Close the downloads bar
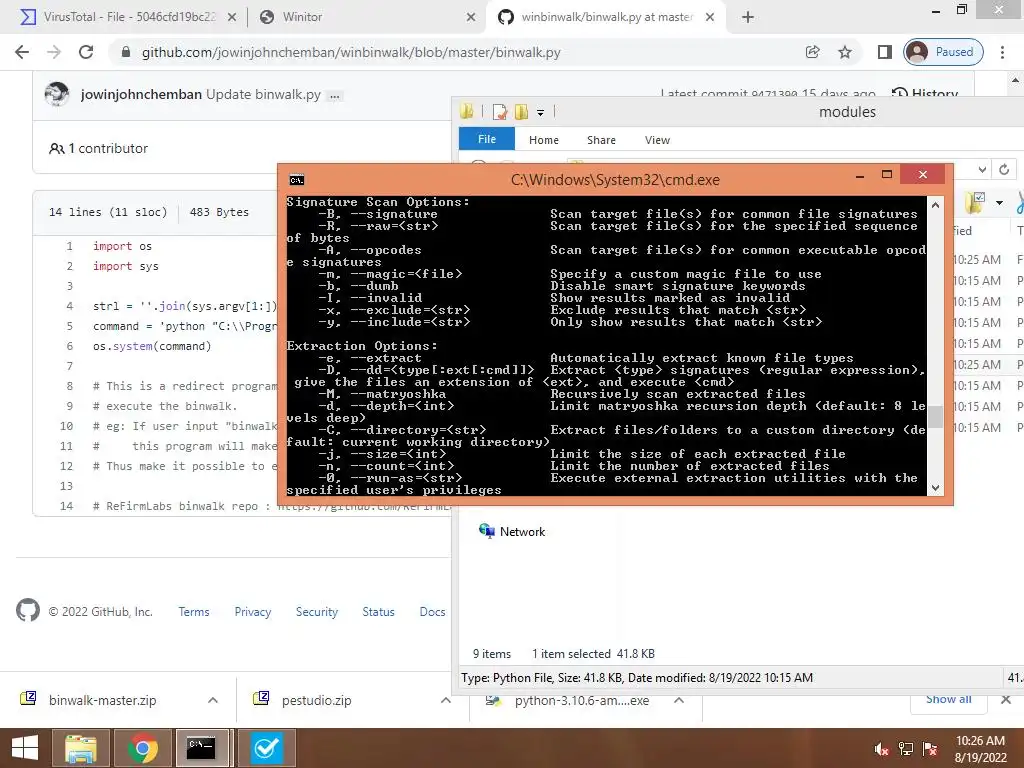The height and width of the screenshot is (768, 1024). [x=1006, y=699]
